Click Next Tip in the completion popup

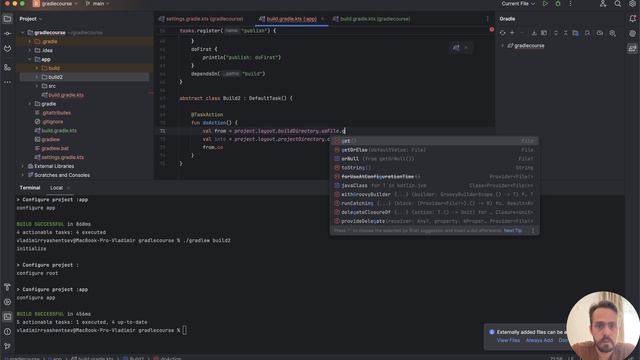(513, 231)
